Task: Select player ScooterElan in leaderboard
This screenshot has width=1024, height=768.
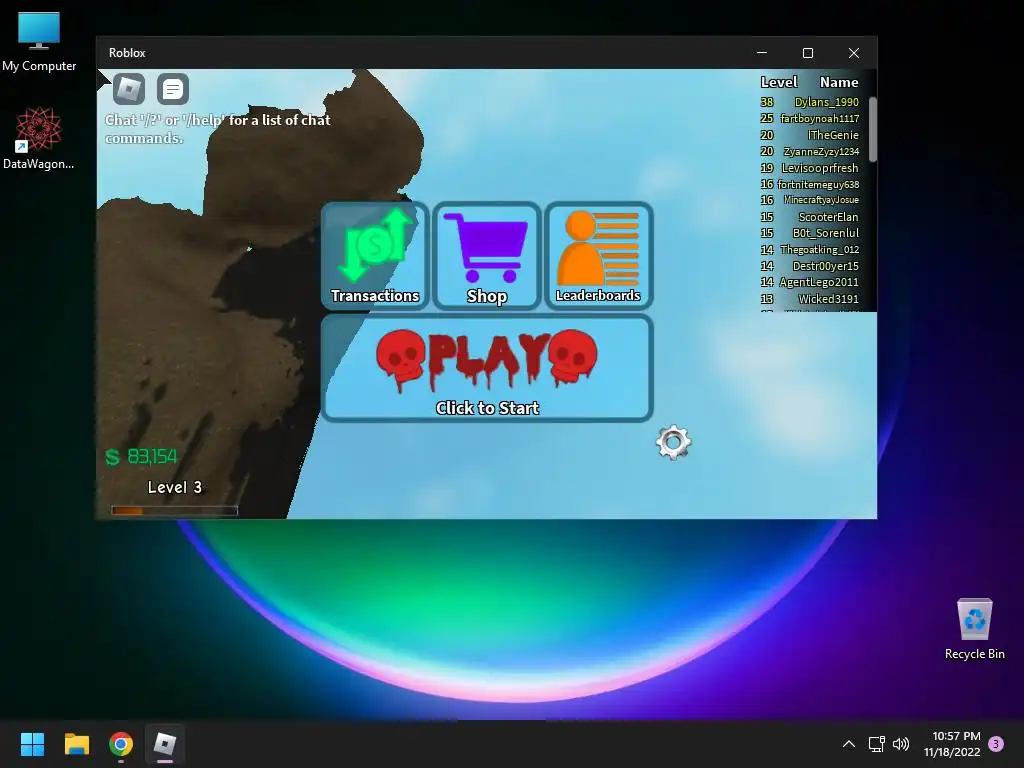Action: point(828,217)
